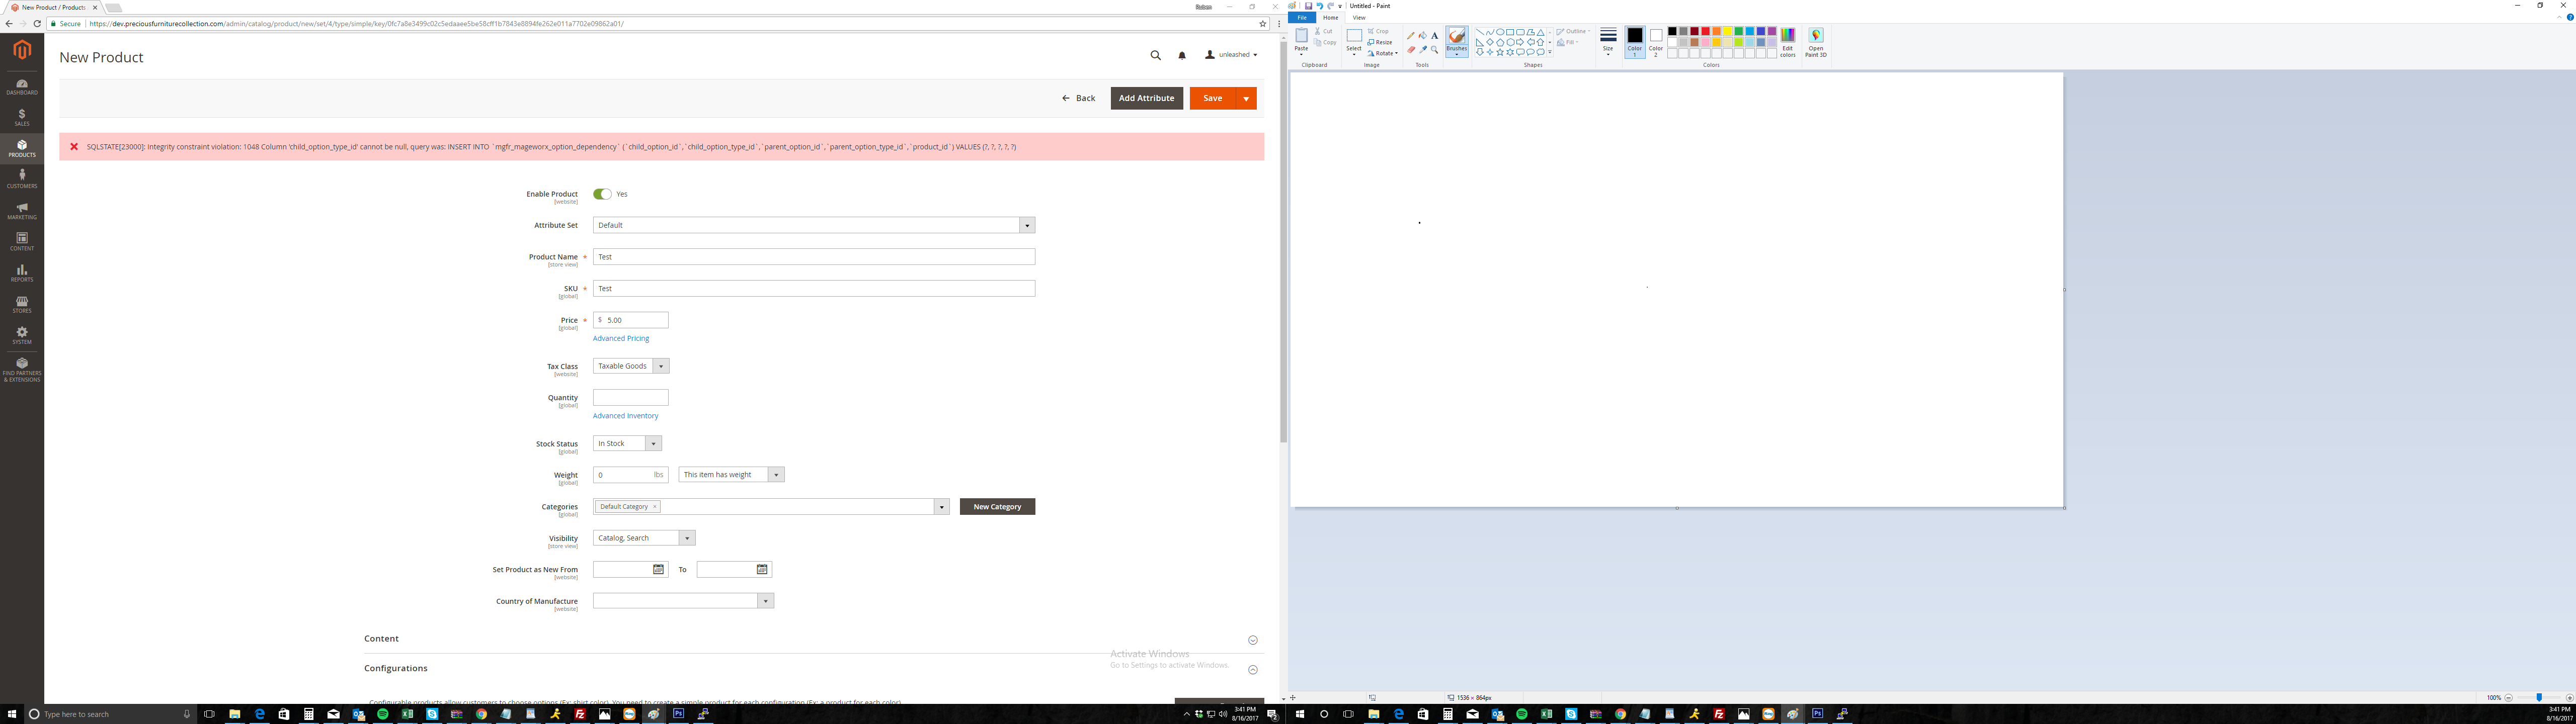
Task: Open the Stores section in Magento sidebar
Action: (x=22, y=304)
